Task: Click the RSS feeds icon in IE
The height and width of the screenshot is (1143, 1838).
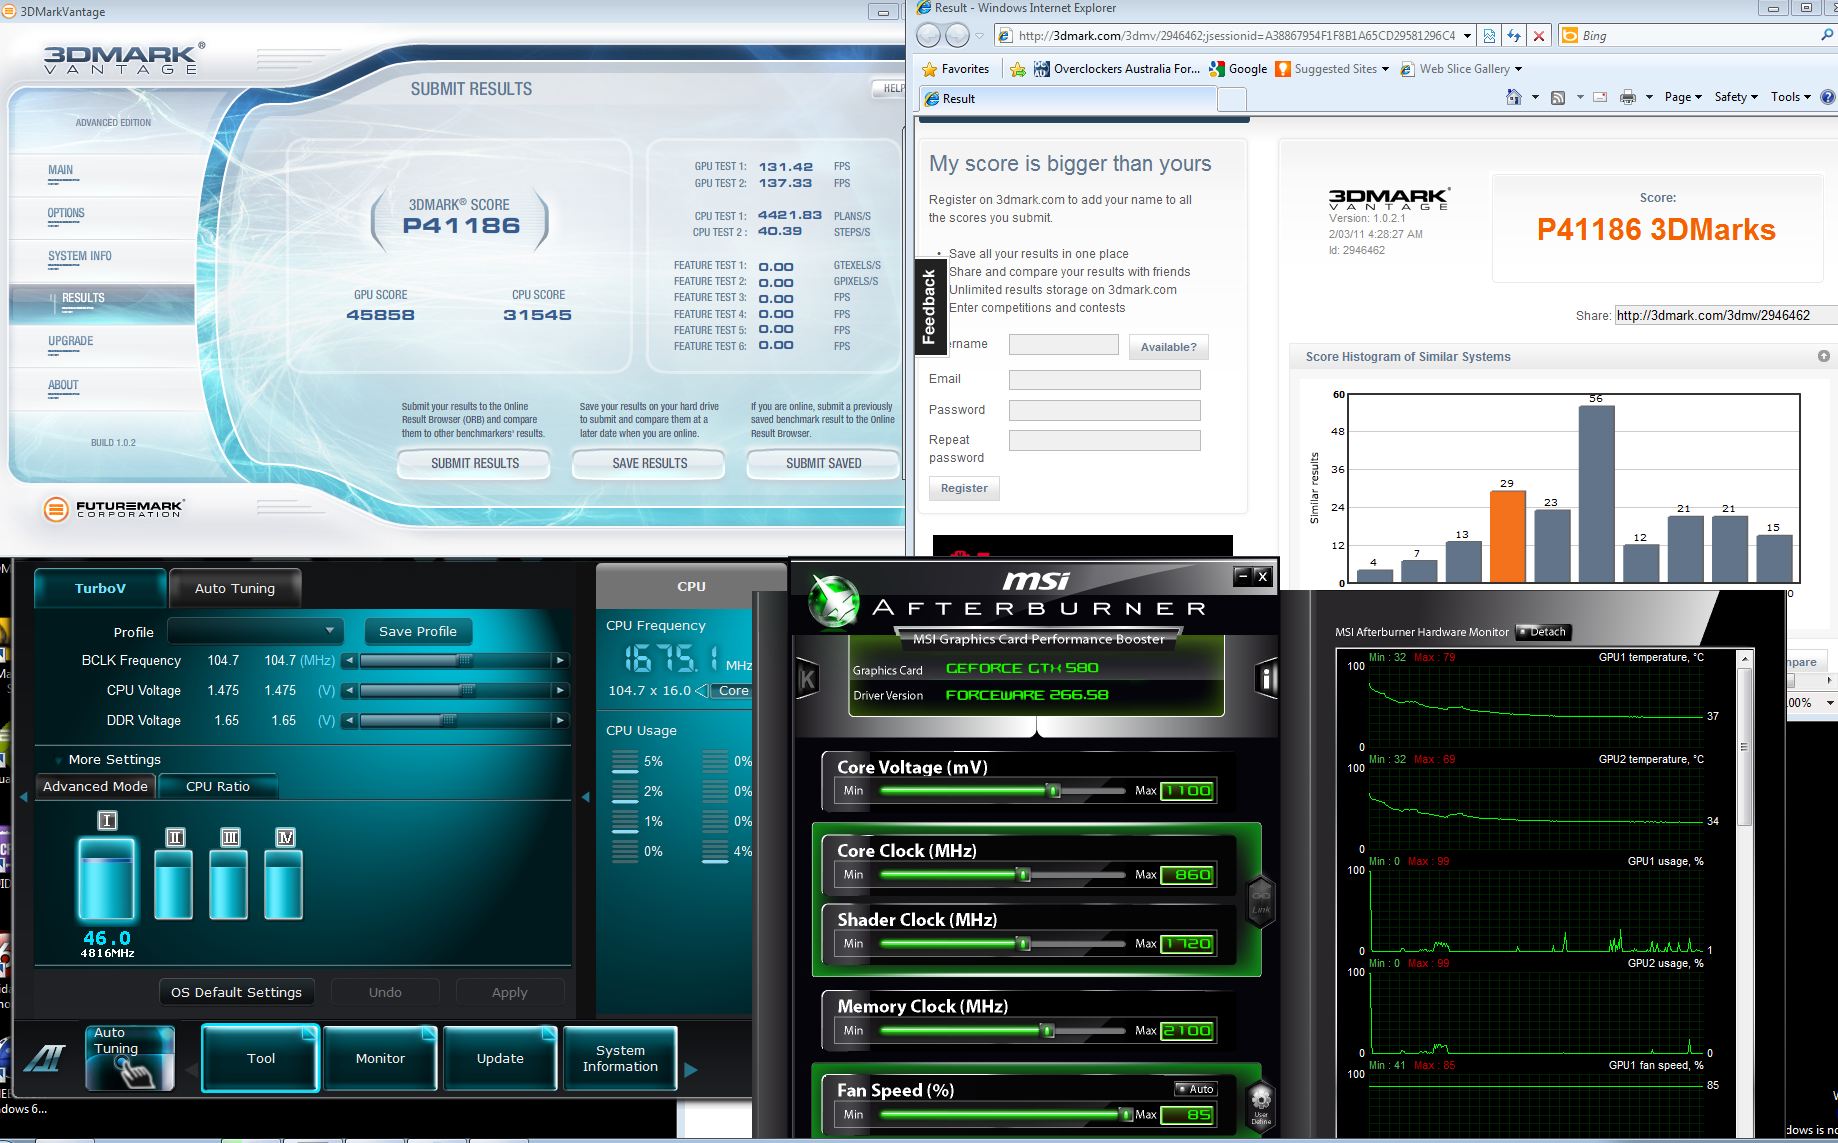Action: click(x=1557, y=97)
